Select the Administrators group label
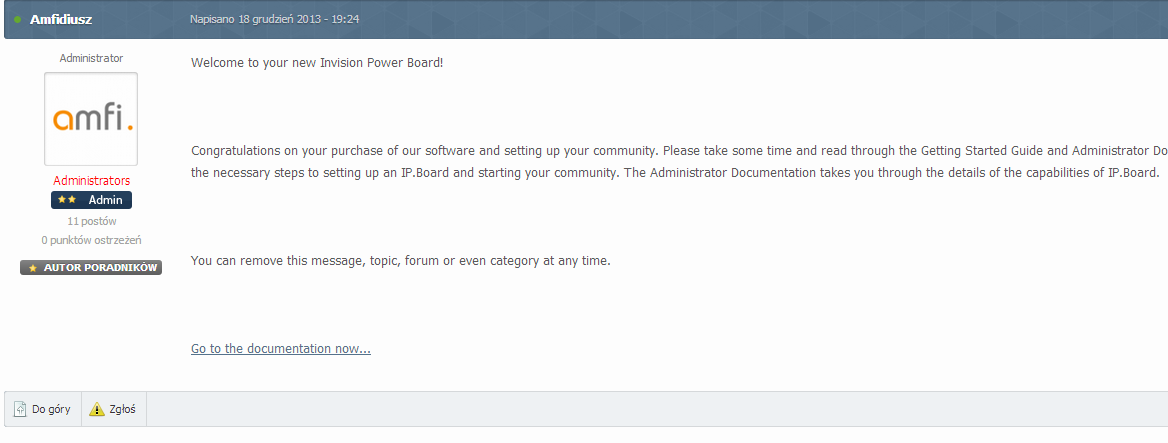 tap(91, 181)
